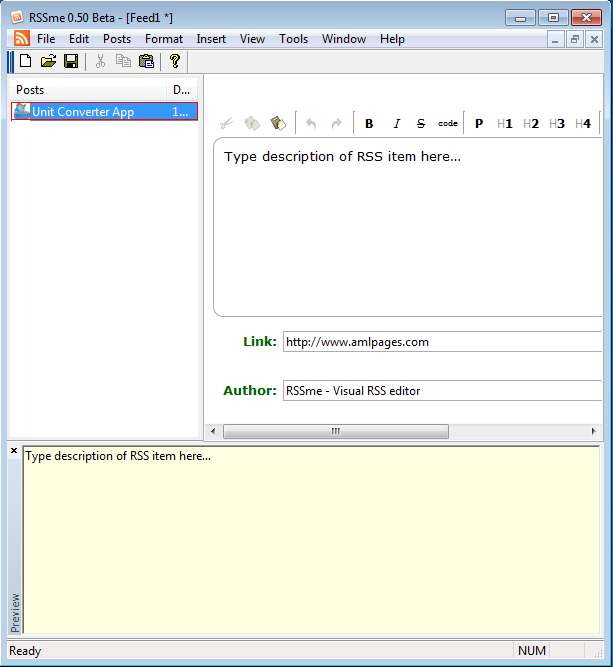Apply Heading 1 style
This screenshot has width=613, height=667.
point(505,124)
